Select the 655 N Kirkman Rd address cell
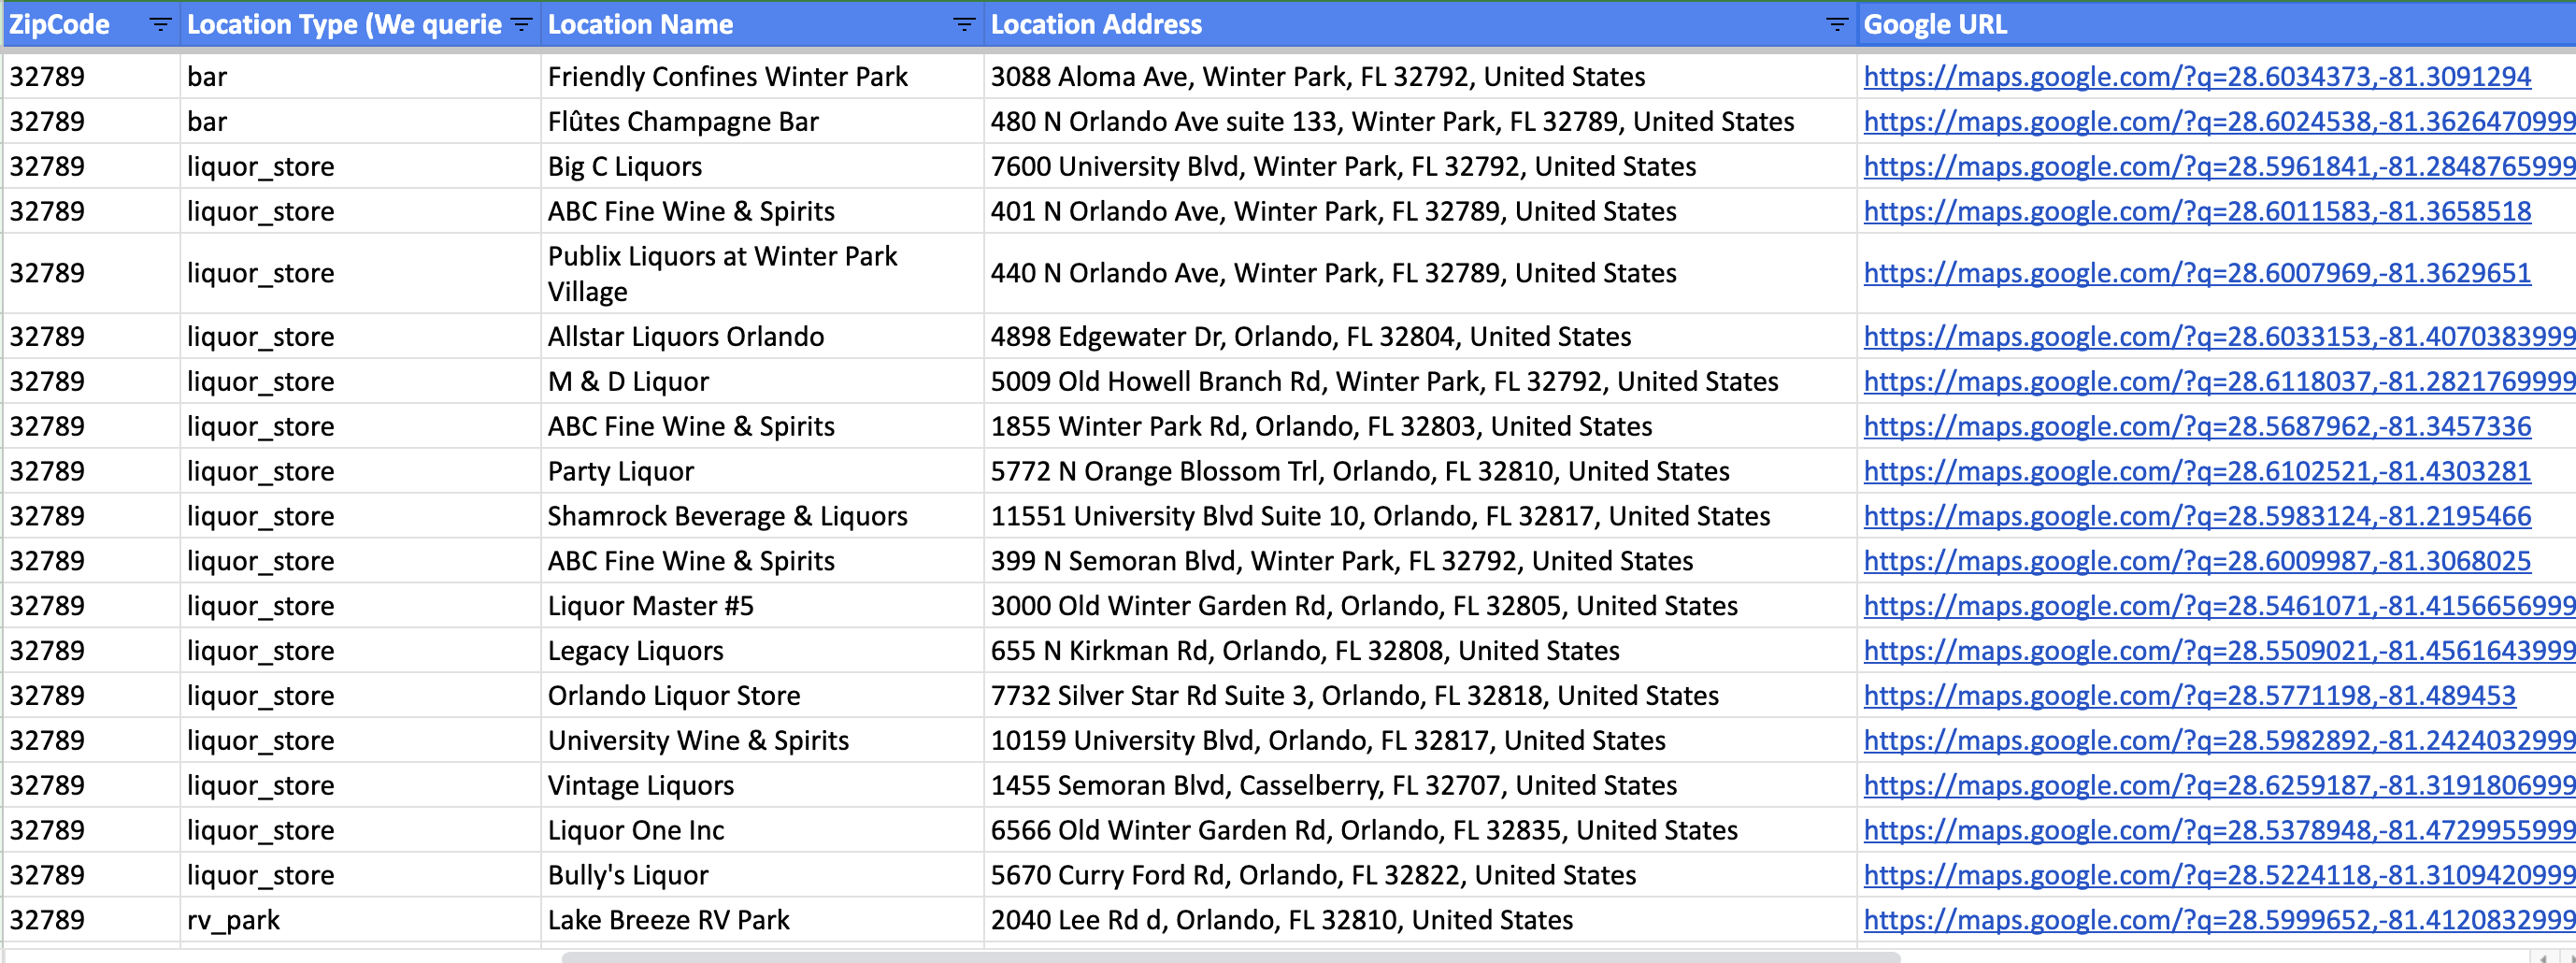2576x963 pixels. [1420, 652]
